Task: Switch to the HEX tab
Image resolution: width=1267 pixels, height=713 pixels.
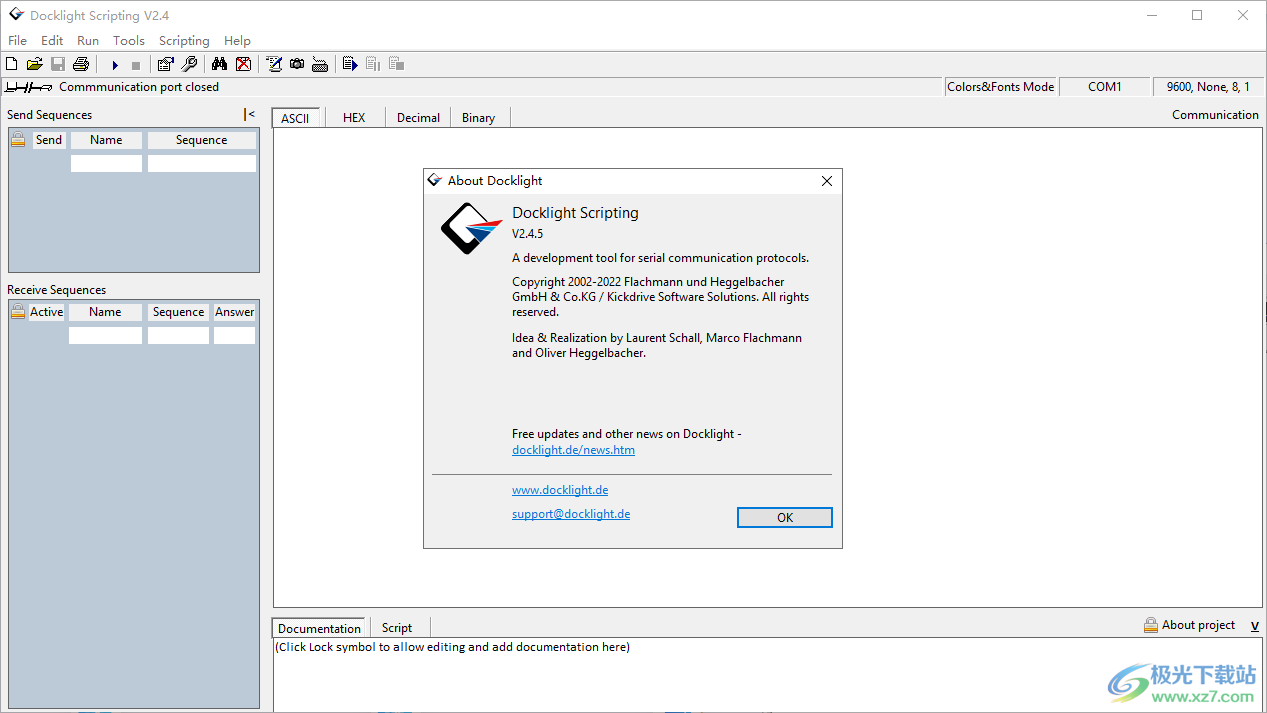Action: click(354, 118)
